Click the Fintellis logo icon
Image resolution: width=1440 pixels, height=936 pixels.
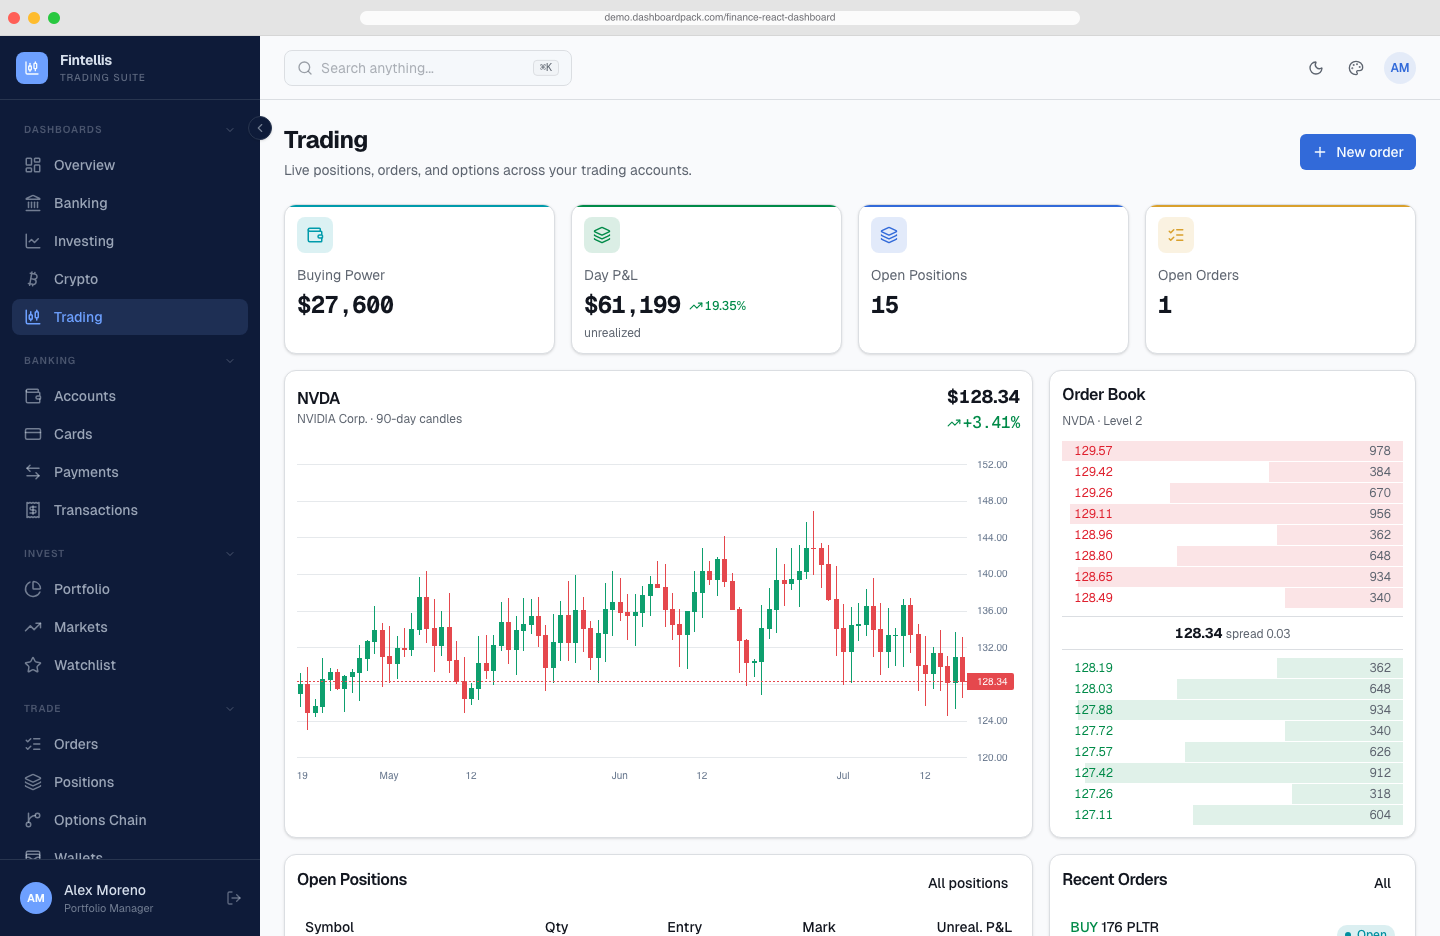coord(32,68)
